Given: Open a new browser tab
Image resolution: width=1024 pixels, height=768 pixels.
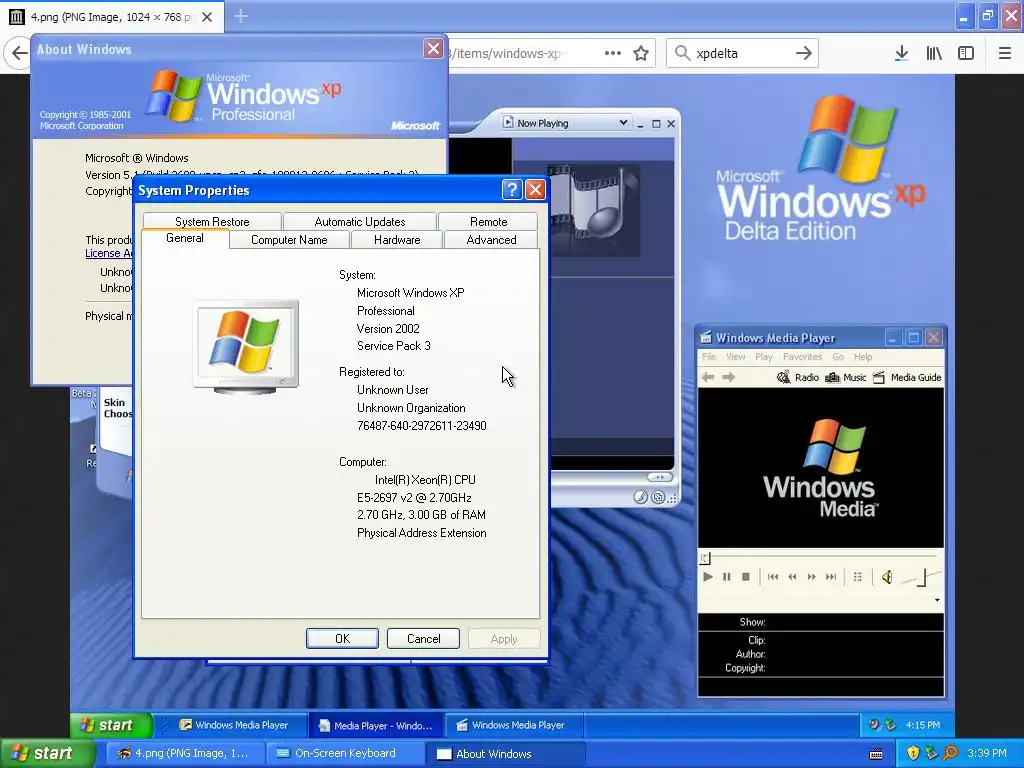Looking at the screenshot, I should (241, 16).
